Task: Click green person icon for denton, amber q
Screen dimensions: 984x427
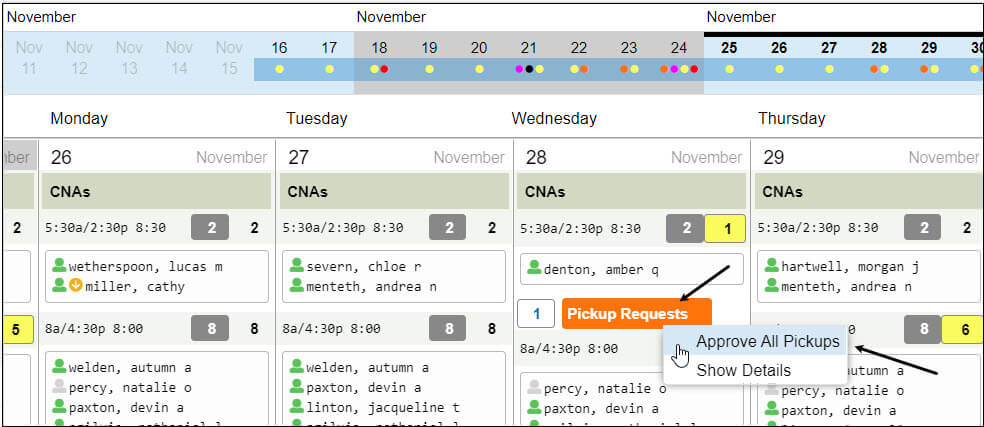Action: tap(535, 269)
